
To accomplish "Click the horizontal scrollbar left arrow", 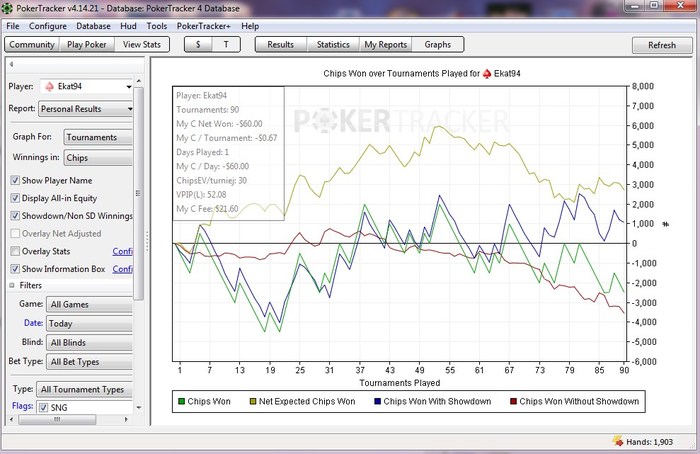I will tap(12, 420).
